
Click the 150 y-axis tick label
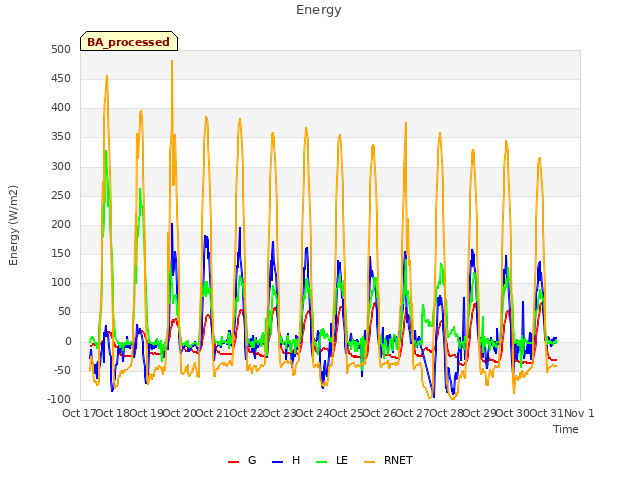[x=61, y=253]
